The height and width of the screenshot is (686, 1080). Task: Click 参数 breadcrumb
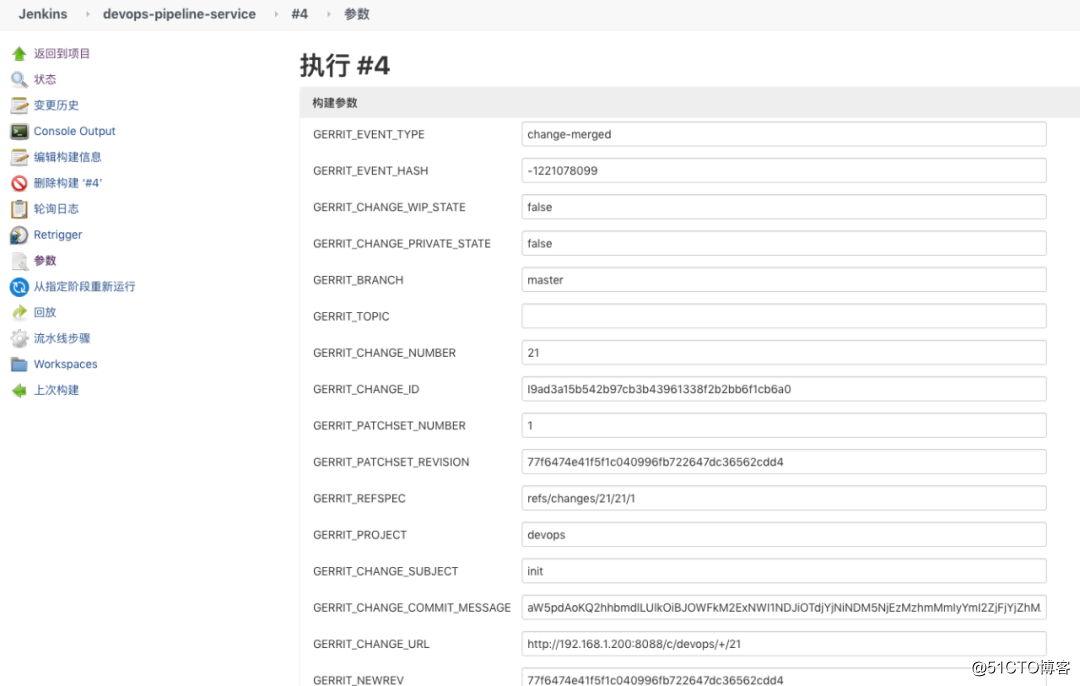pyautogui.click(x=357, y=14)
